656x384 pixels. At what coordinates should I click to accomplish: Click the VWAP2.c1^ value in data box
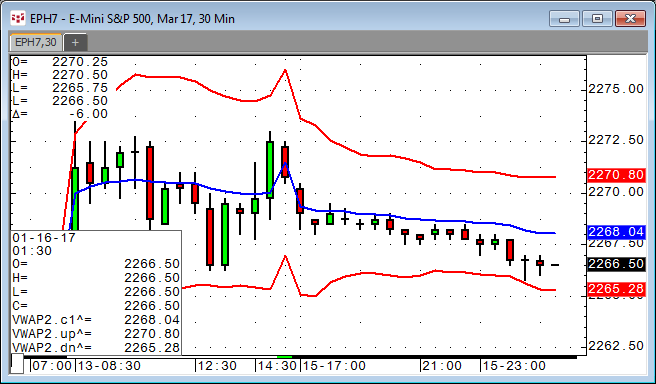(152, 320)
